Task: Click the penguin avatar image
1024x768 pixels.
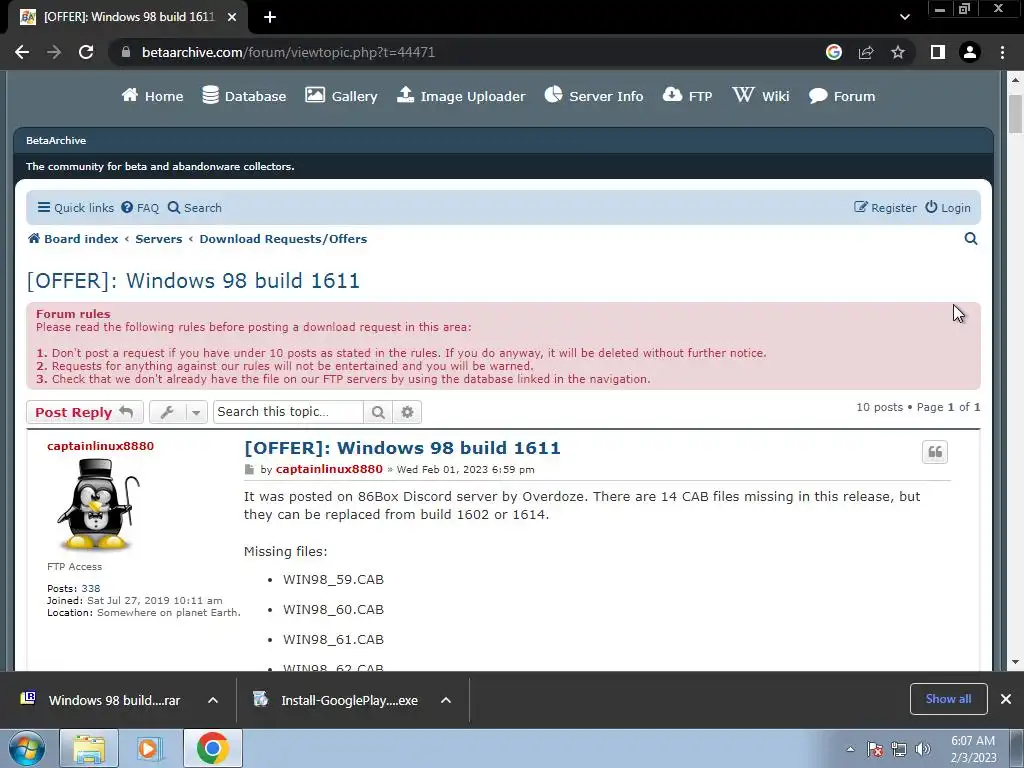Action: coord(98,505)
